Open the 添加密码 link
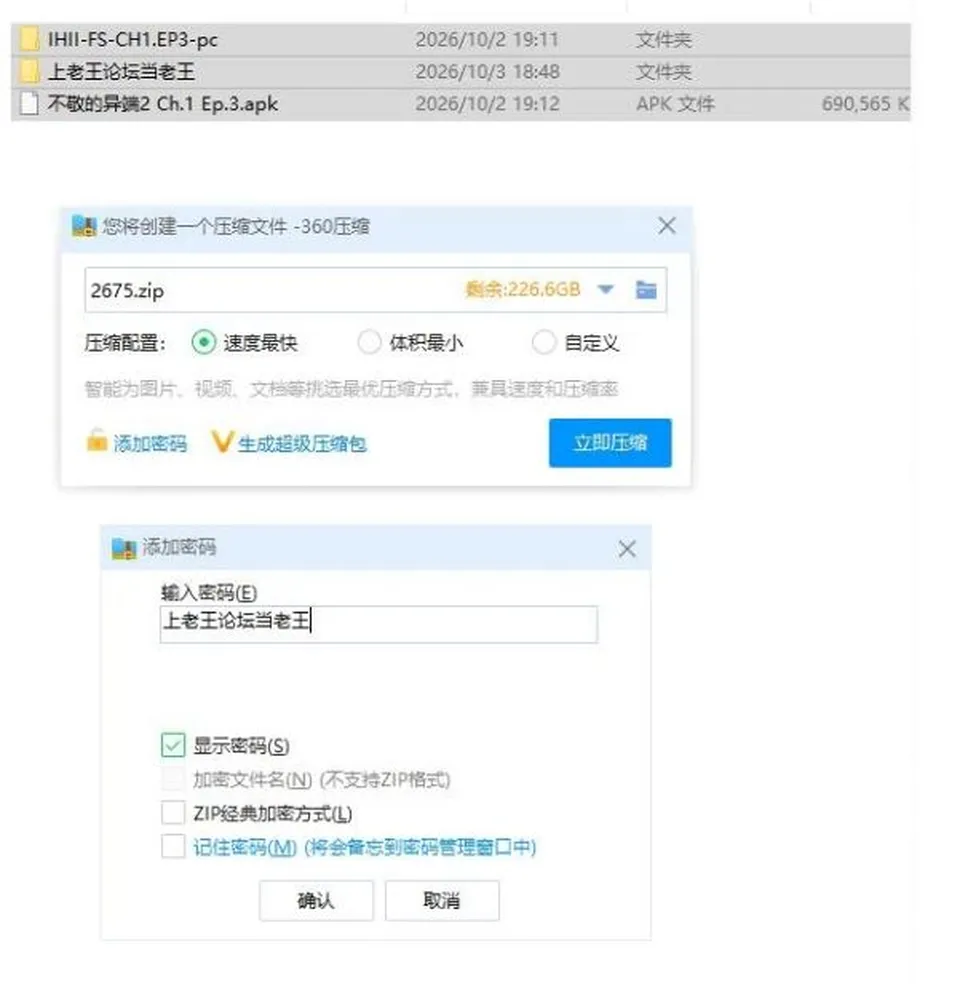This screenshot has width=960, height=984. (150, 444)
